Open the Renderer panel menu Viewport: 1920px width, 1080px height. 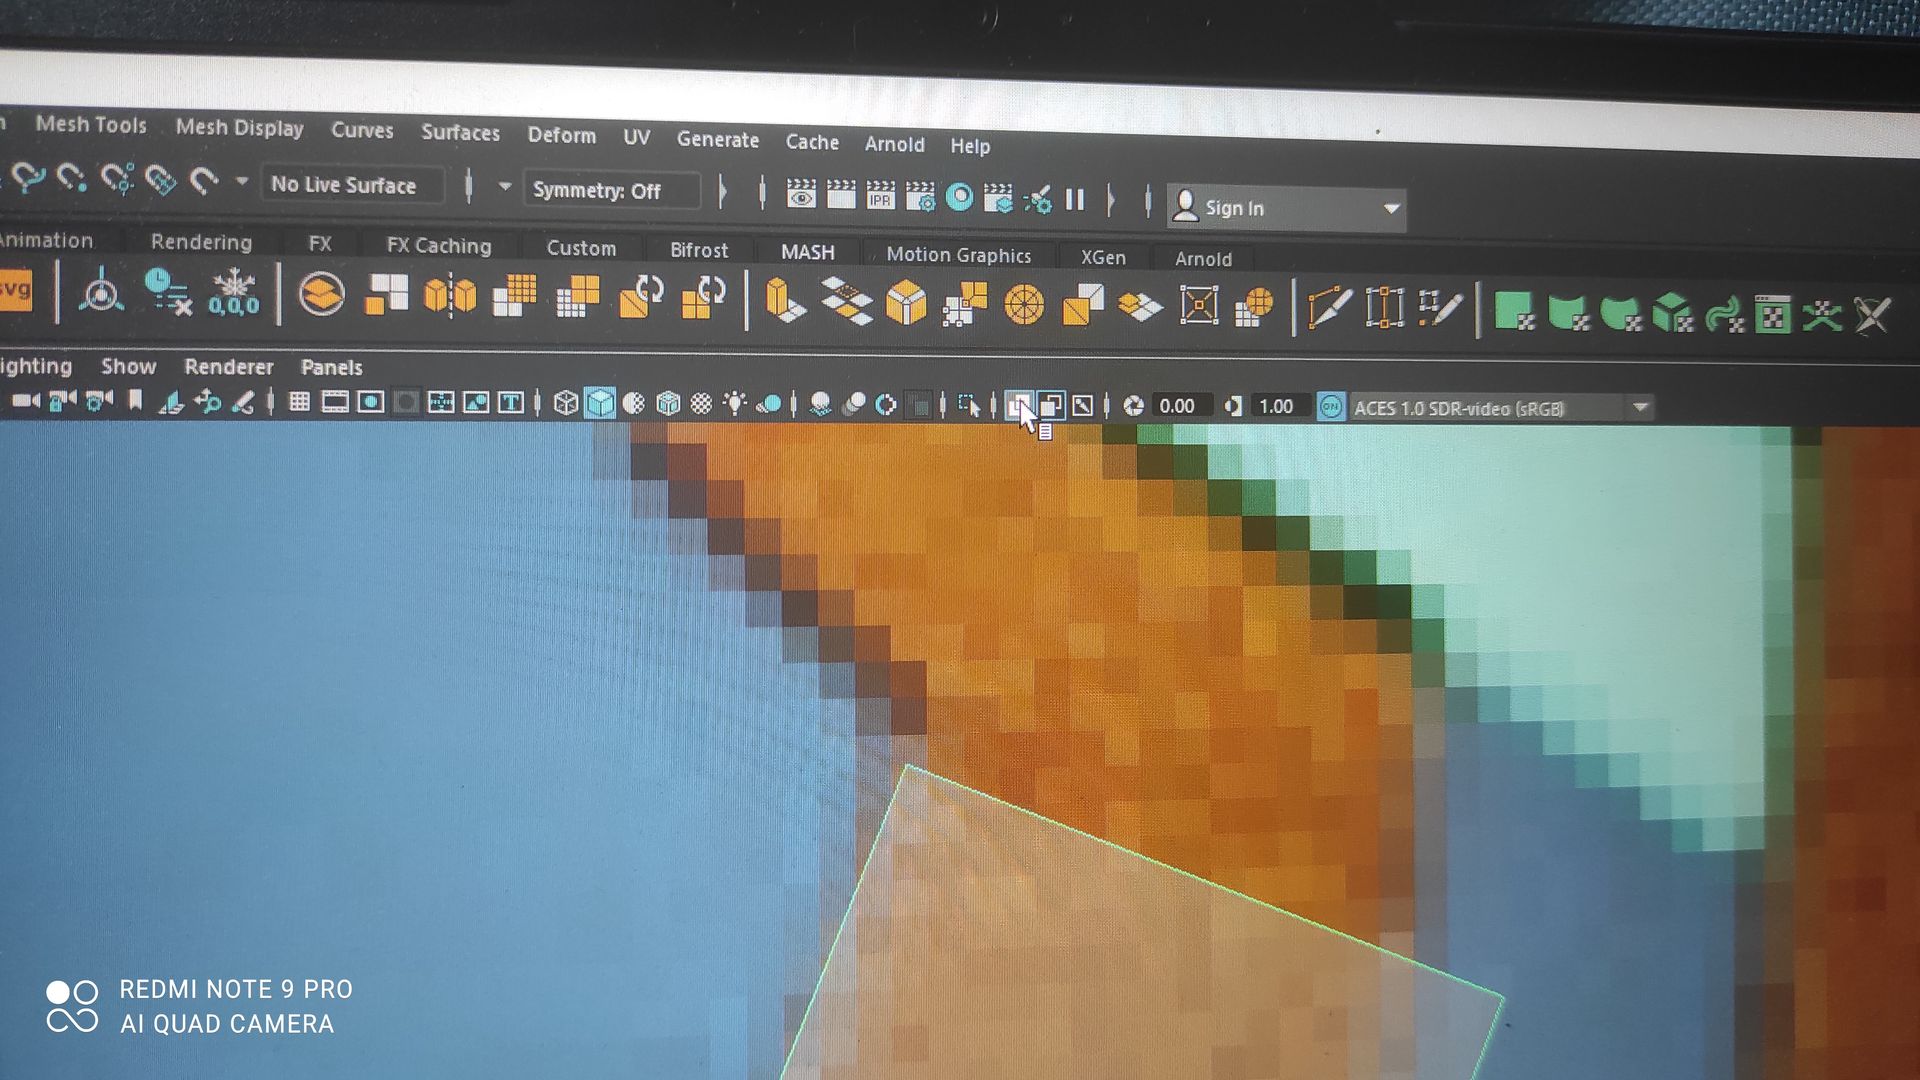point(228,367)
